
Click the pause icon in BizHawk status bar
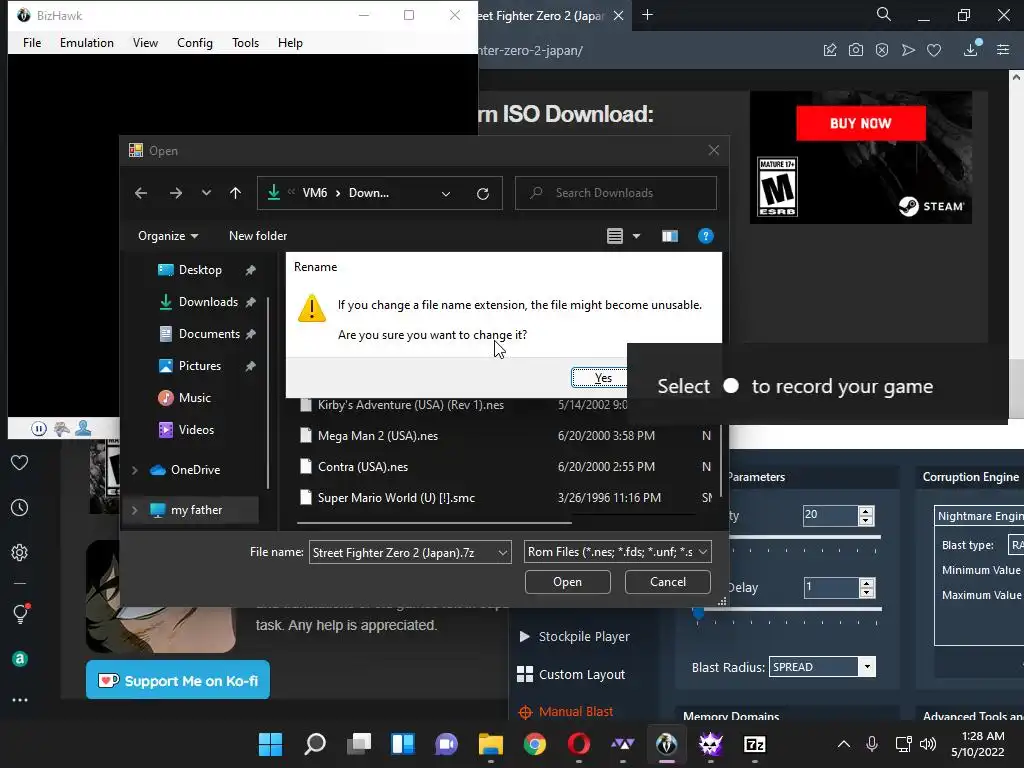pyautogui.click(x=39, y=428)
